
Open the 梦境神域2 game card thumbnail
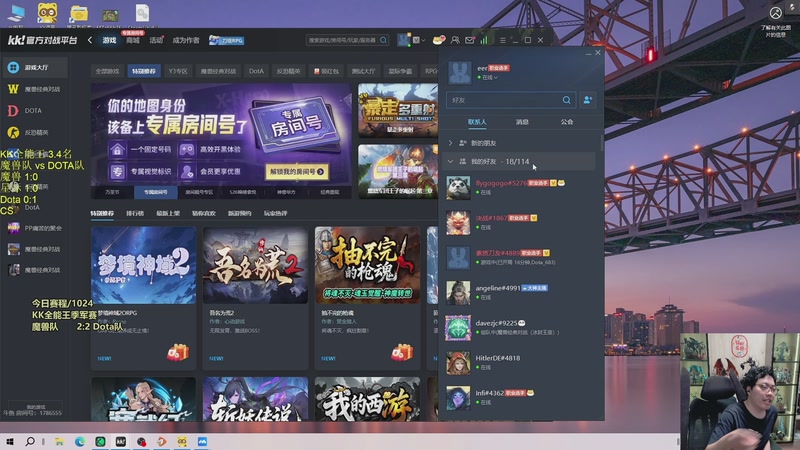143,265
